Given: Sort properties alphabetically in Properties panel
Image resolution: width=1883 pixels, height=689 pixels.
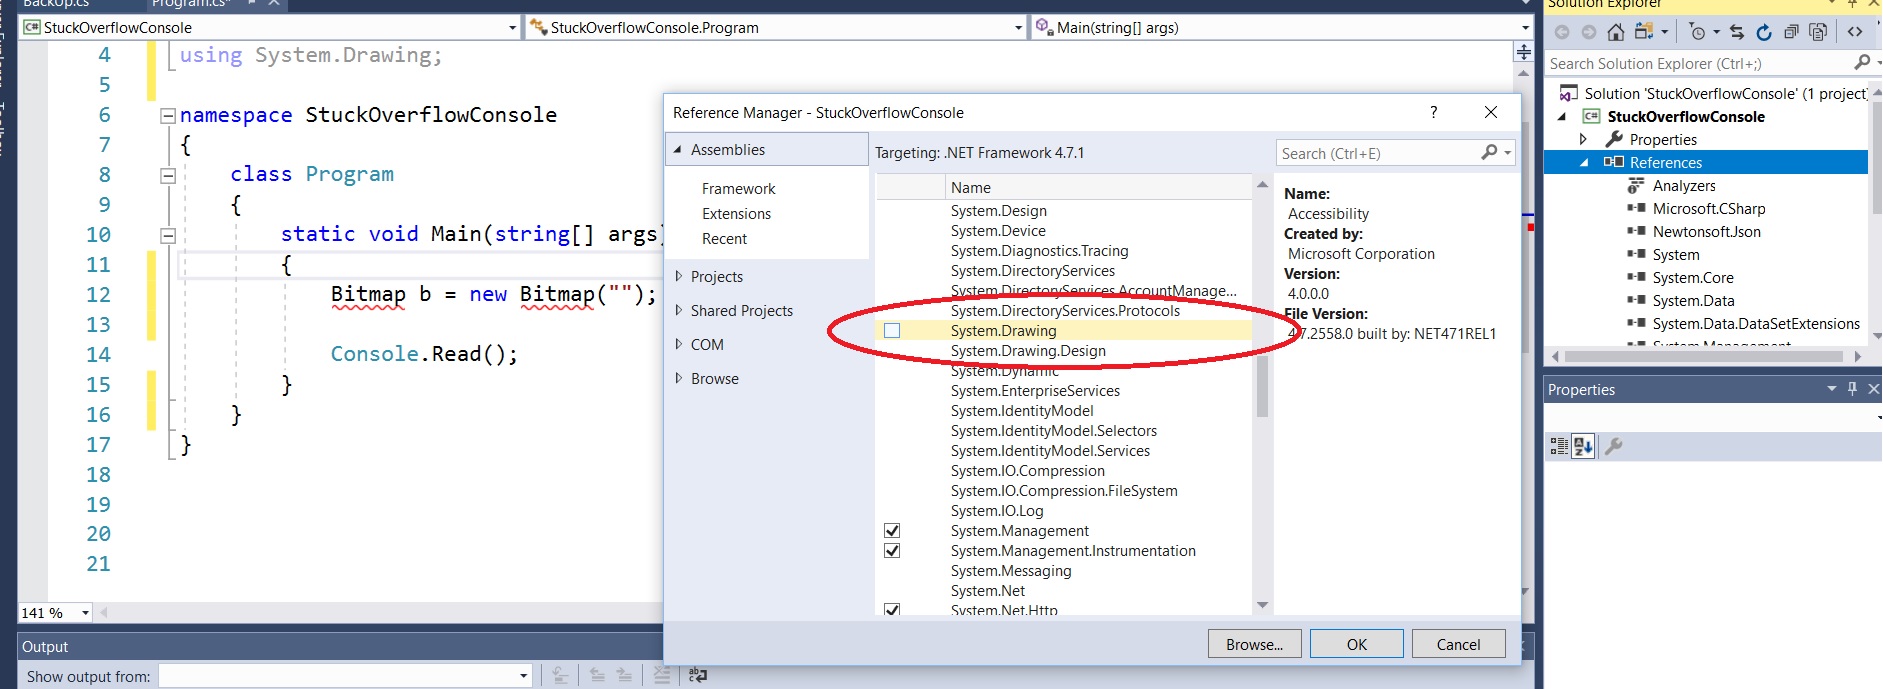Looking at the screenshot, I should tap(1583, 446).
